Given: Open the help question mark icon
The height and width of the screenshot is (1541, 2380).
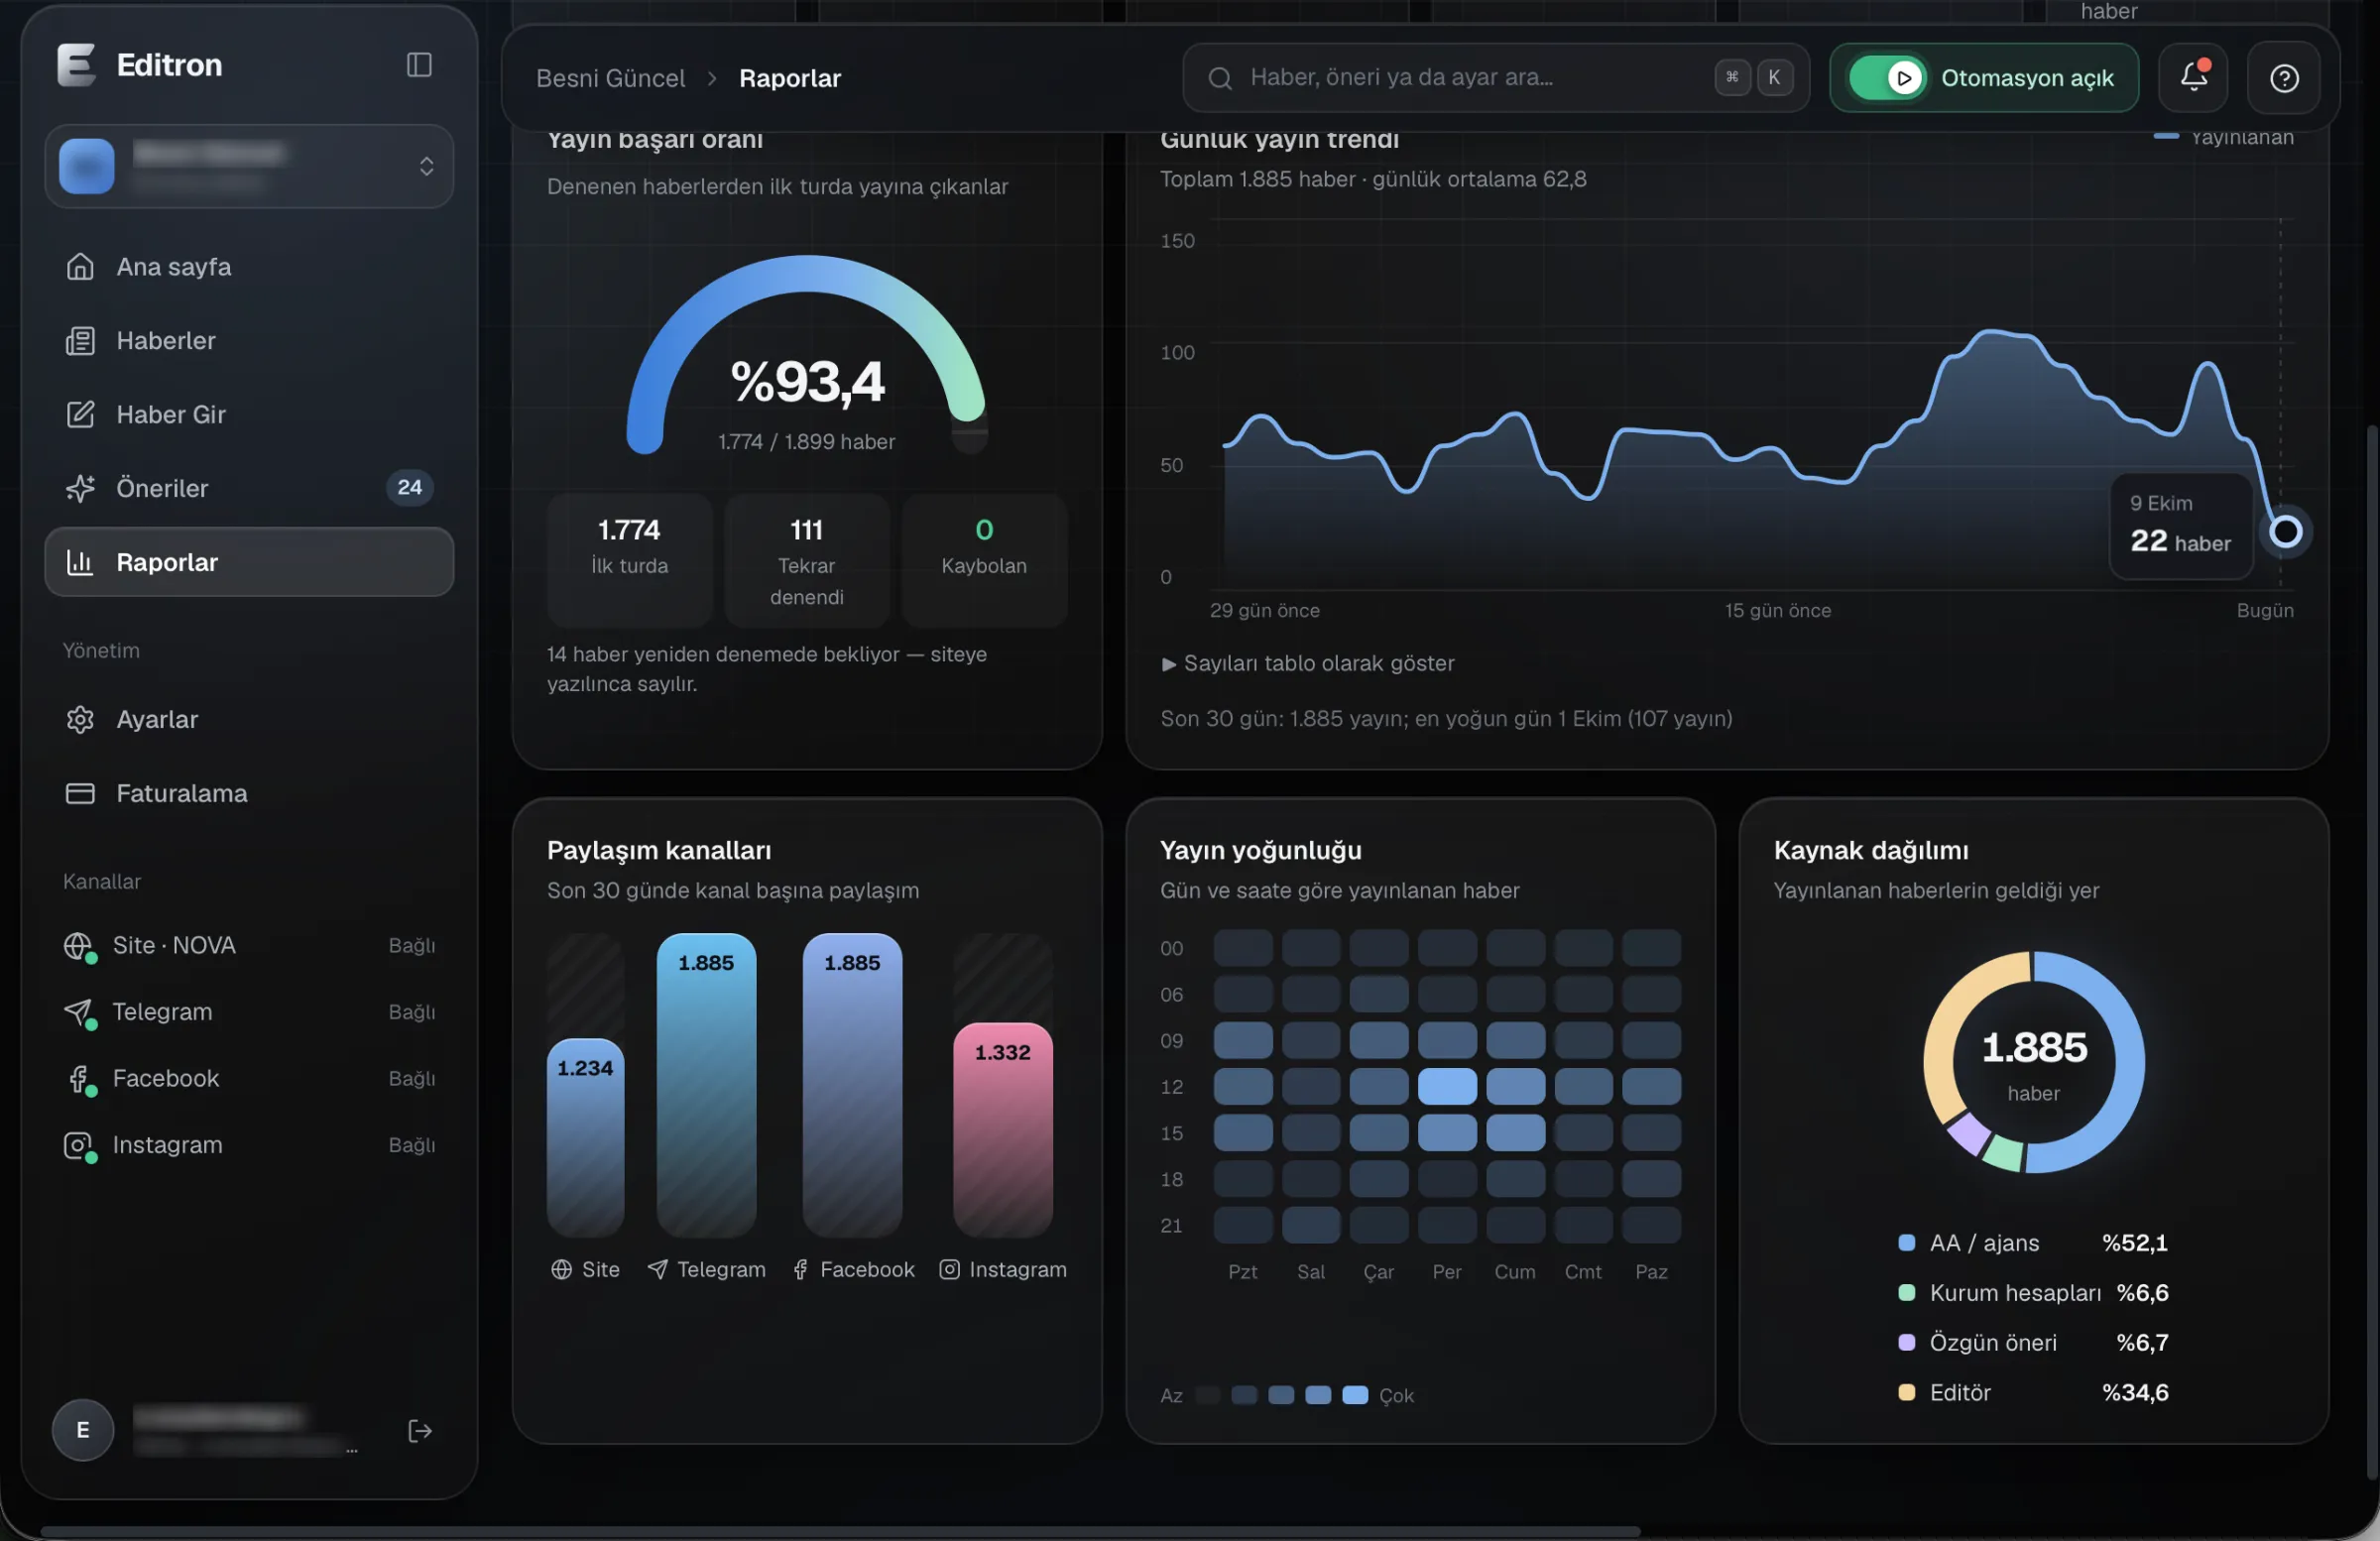Looking at the screenshot, I should (x=2284, y=77).
